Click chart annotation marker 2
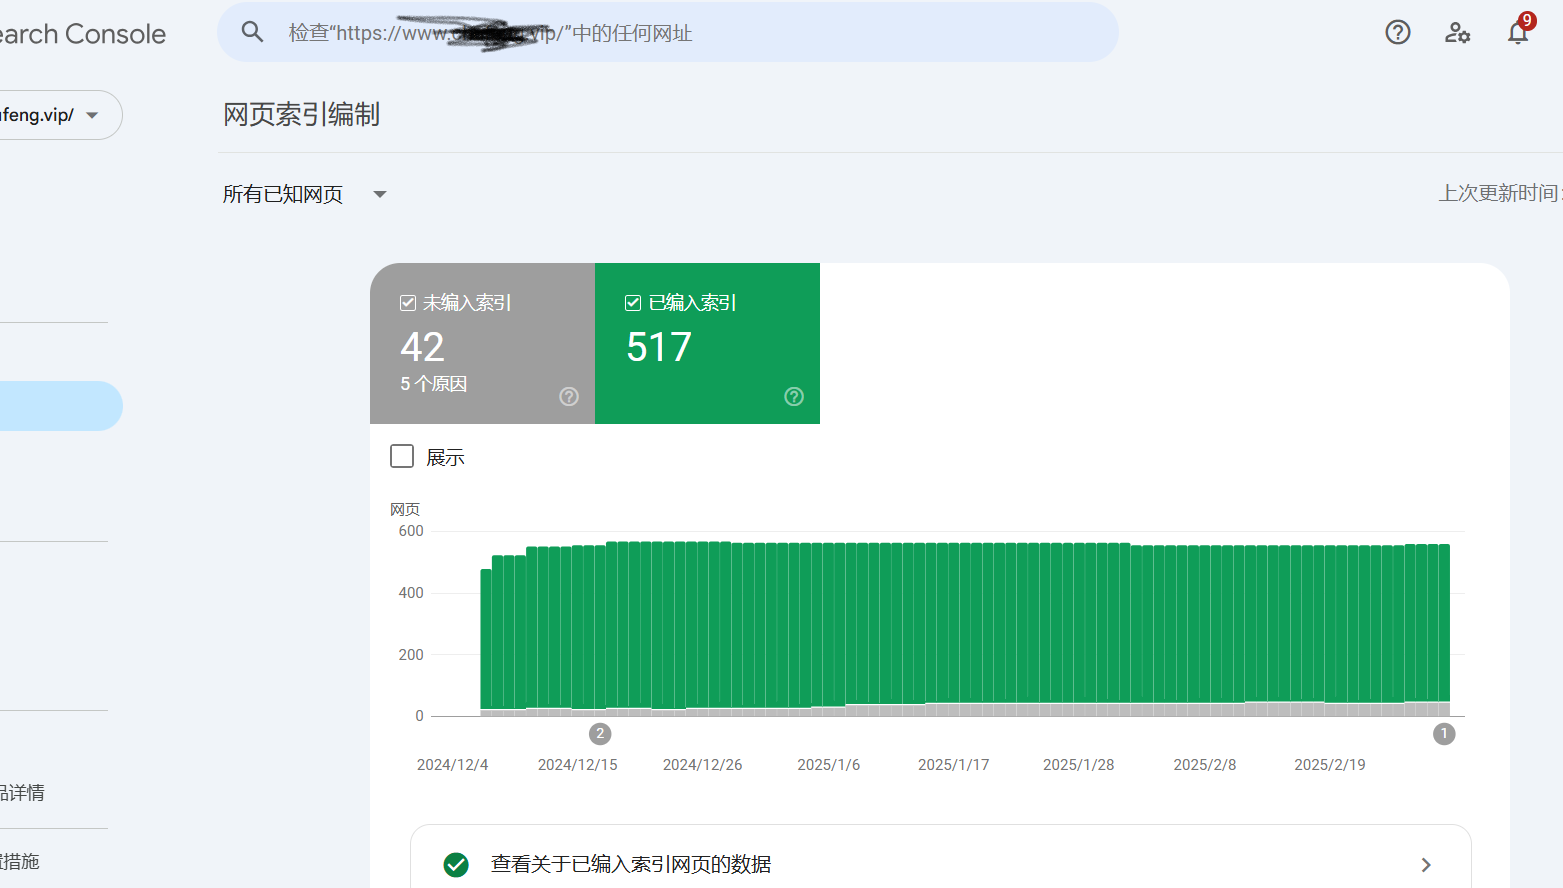This screenshot has width=1563, height=888. tap(600, 734)
